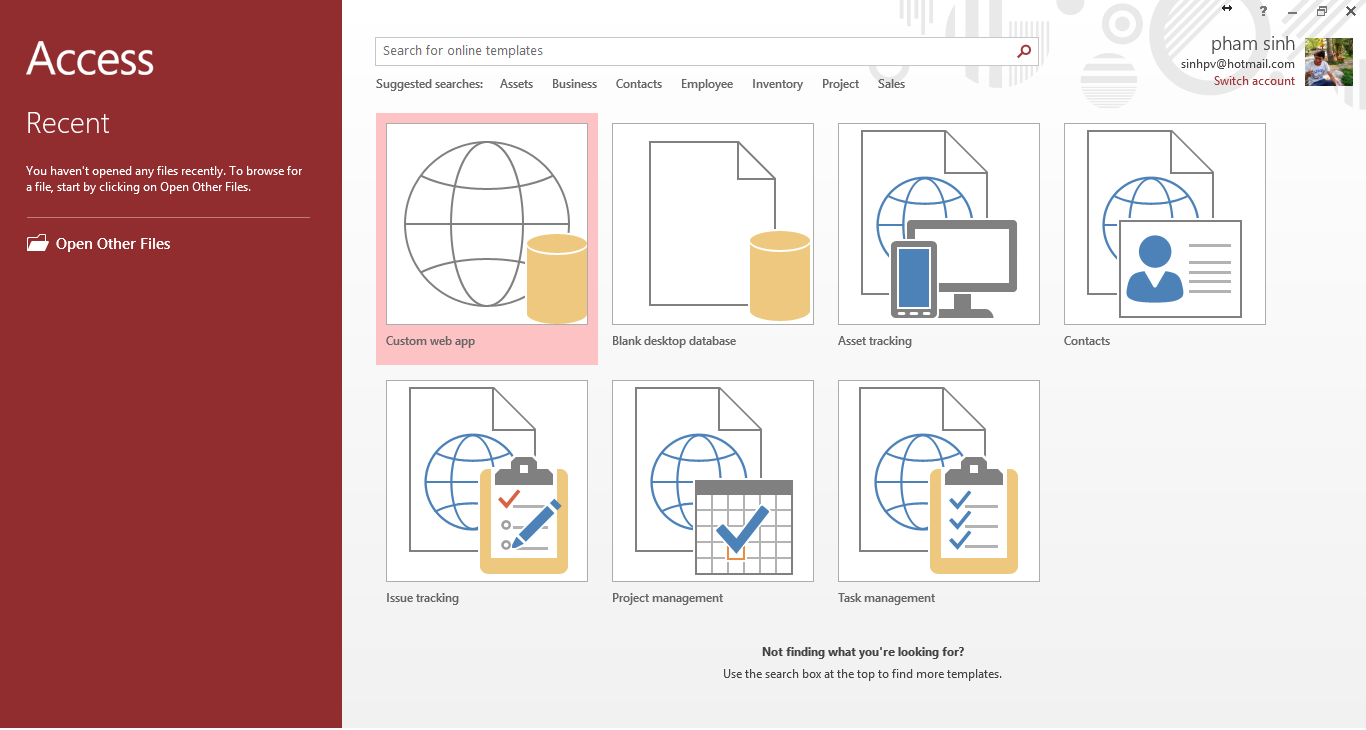The width and height of the screenshot is (1366, 730).
Task: Search suggested term Inventory
Action: click(x=777, y=84)
